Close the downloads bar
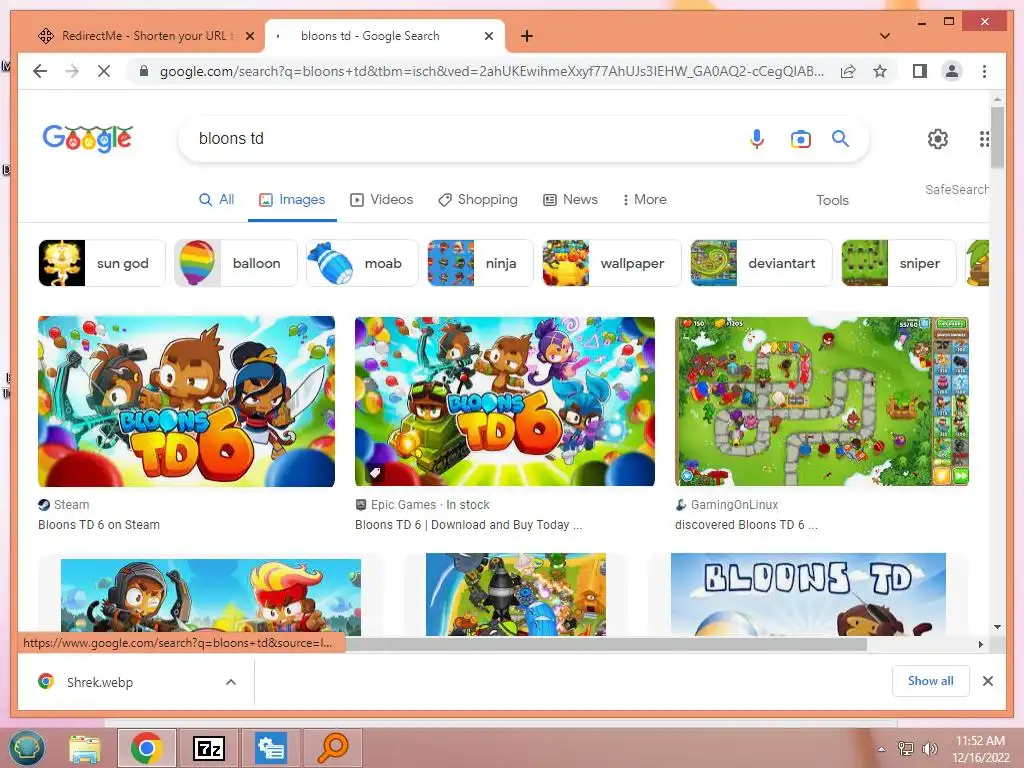The image size is (1024, 768). (987, 681)
